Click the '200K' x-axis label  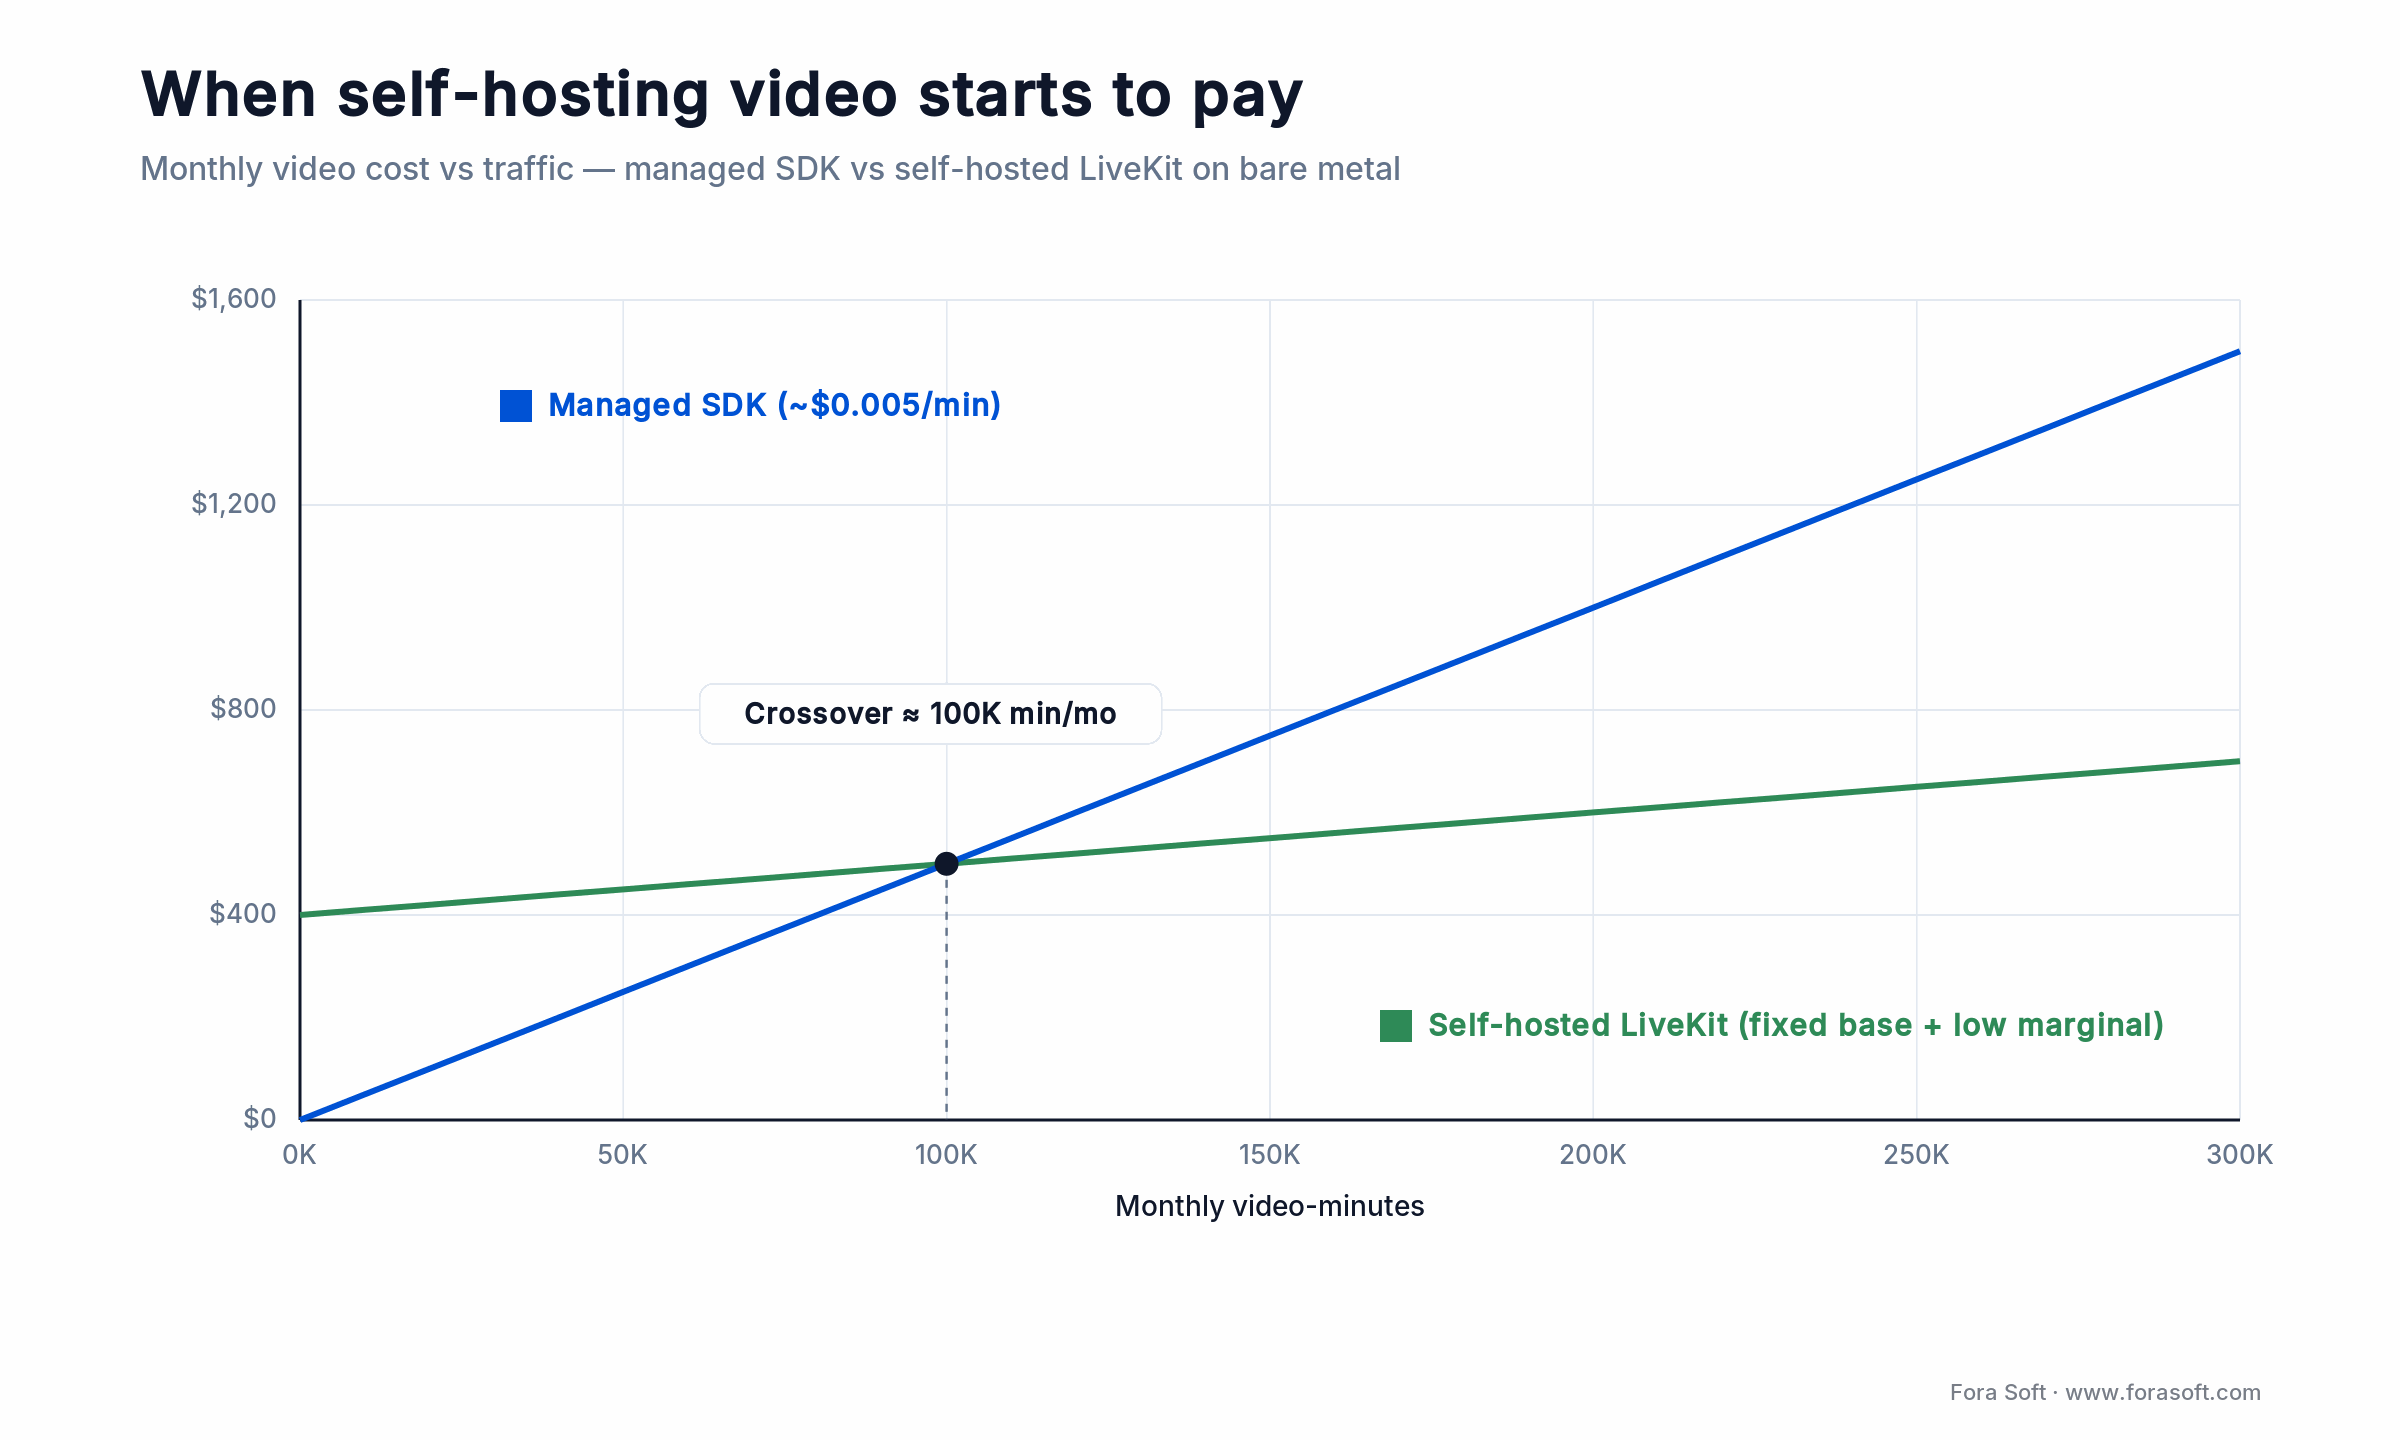[x=1593, y=1155]
